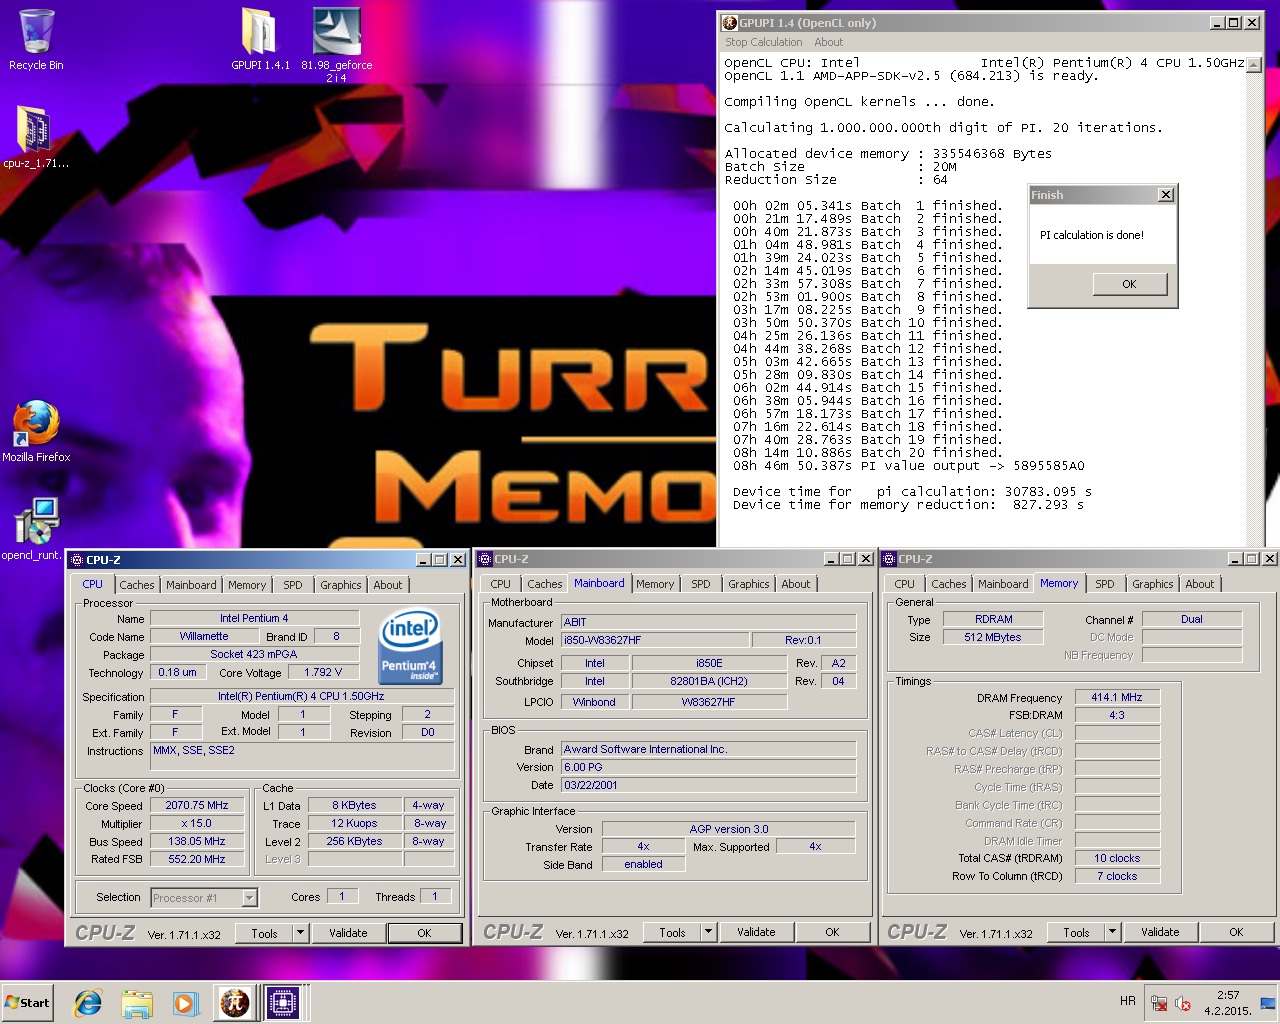
Task: Open Graphics tab in left CPU-Z window
Action: point(341,585)
